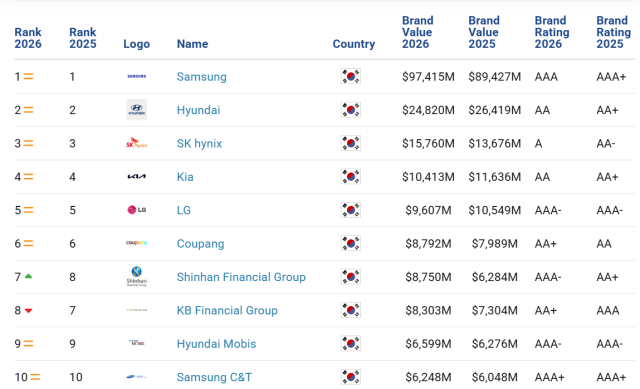The width and height of the screenshot is (640, 389).
Task: Click the Shinhan Financial Group logo
Action: click(137, 276)
